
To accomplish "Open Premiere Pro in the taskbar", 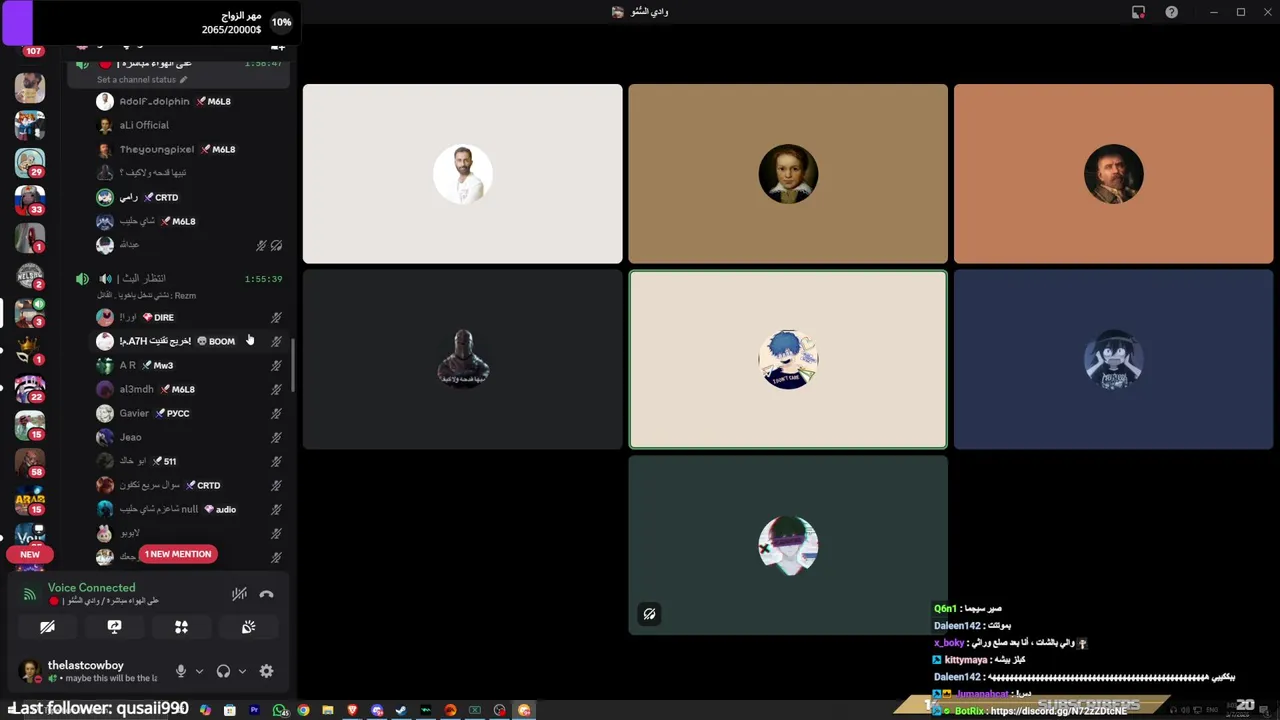I will 254,710.
